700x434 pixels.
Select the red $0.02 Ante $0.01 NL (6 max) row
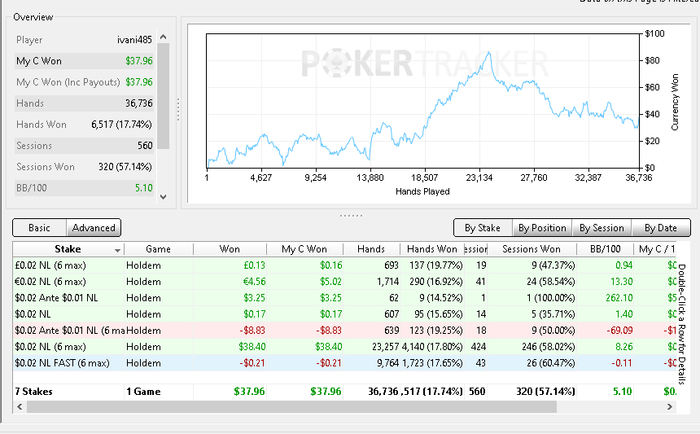345,330
